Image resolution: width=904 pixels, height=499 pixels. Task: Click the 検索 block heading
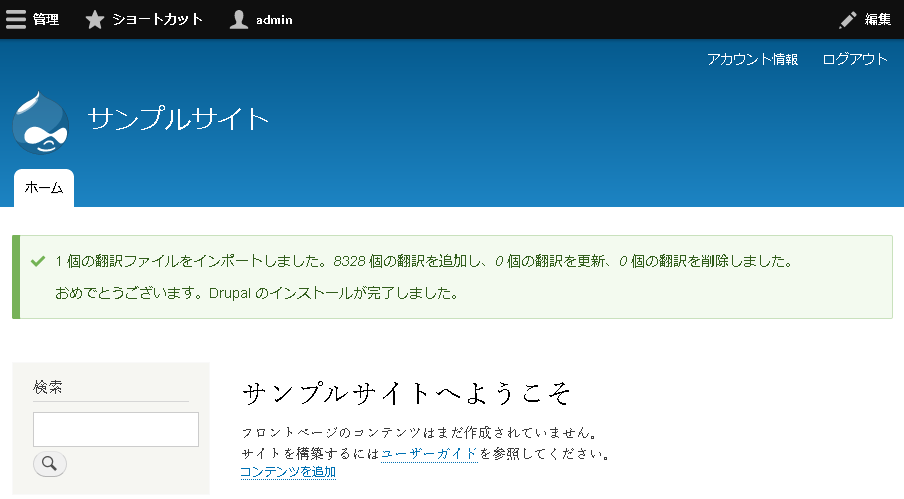click(48, 387)
